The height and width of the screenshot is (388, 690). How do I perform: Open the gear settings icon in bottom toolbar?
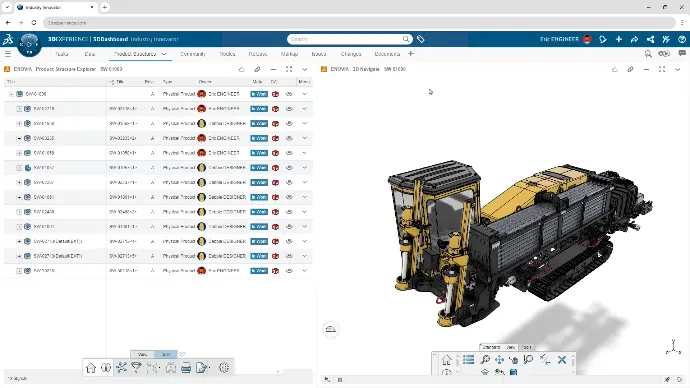coord(224,367)
